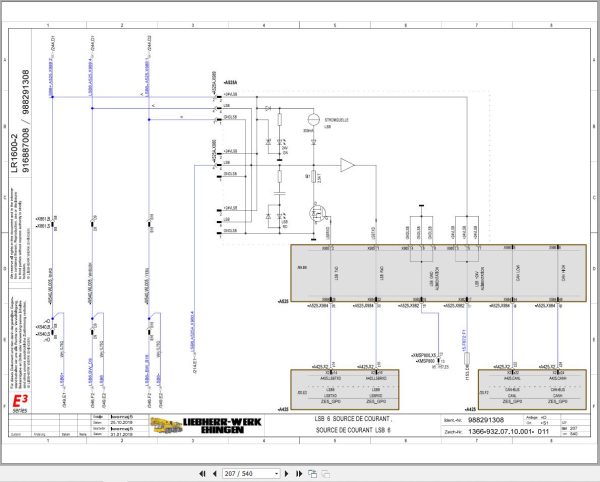Go to the previous page
Image resolution: width=600 pixels, height=482 pixels.
[215, 474]
